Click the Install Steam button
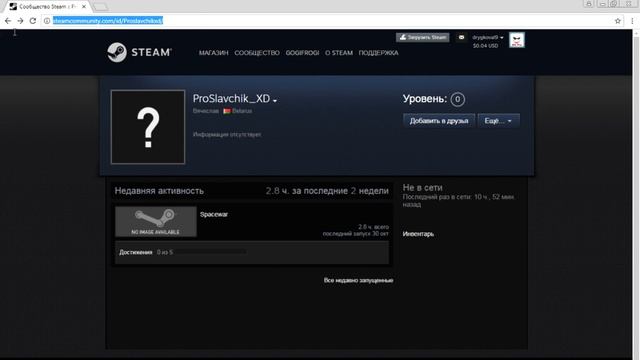The height and width of the screenshot is (360, 640). (422, 37)
